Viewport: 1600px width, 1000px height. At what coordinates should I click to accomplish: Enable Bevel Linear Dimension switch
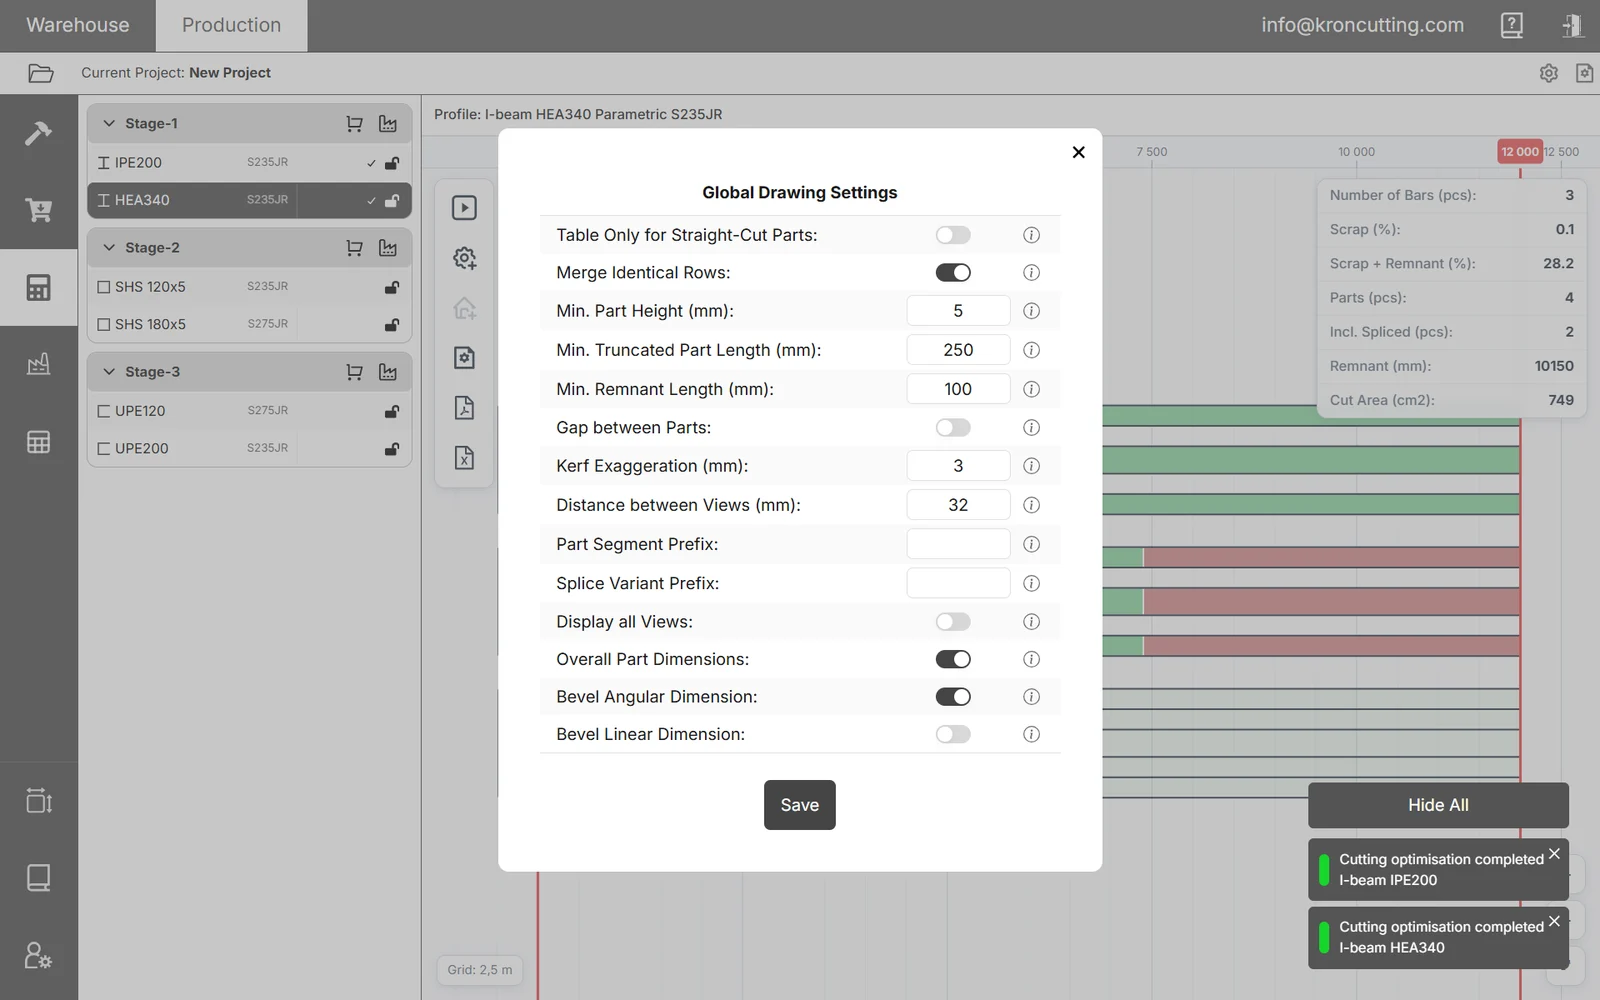[953, 734]
